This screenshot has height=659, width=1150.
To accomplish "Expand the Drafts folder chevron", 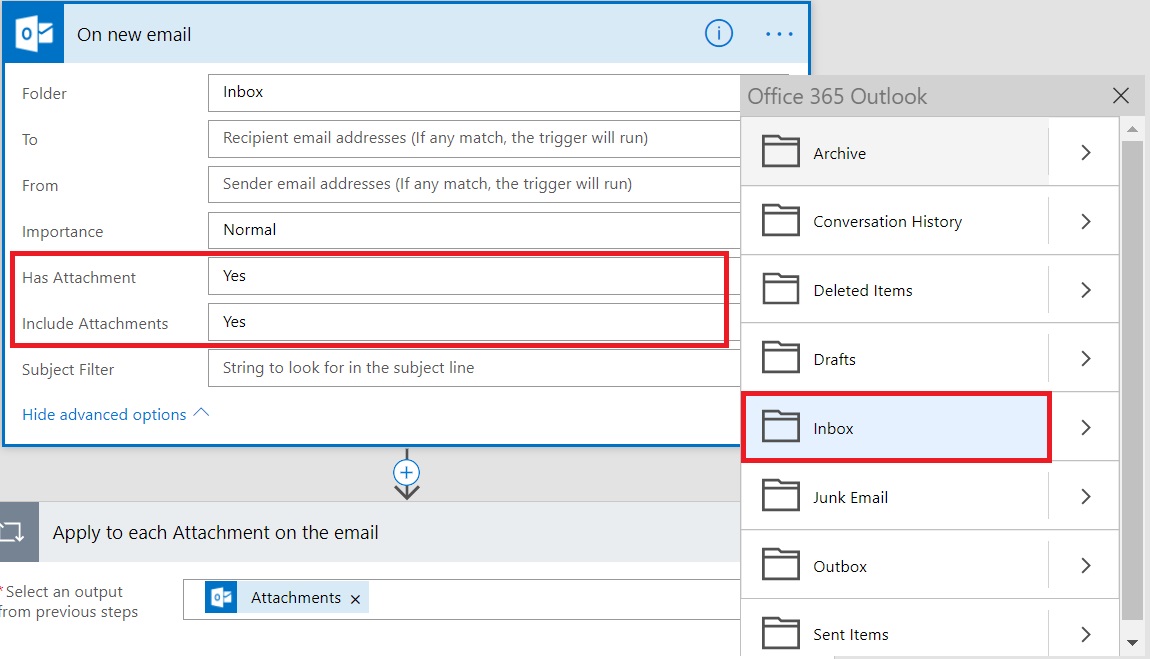I will point(1086,358).
